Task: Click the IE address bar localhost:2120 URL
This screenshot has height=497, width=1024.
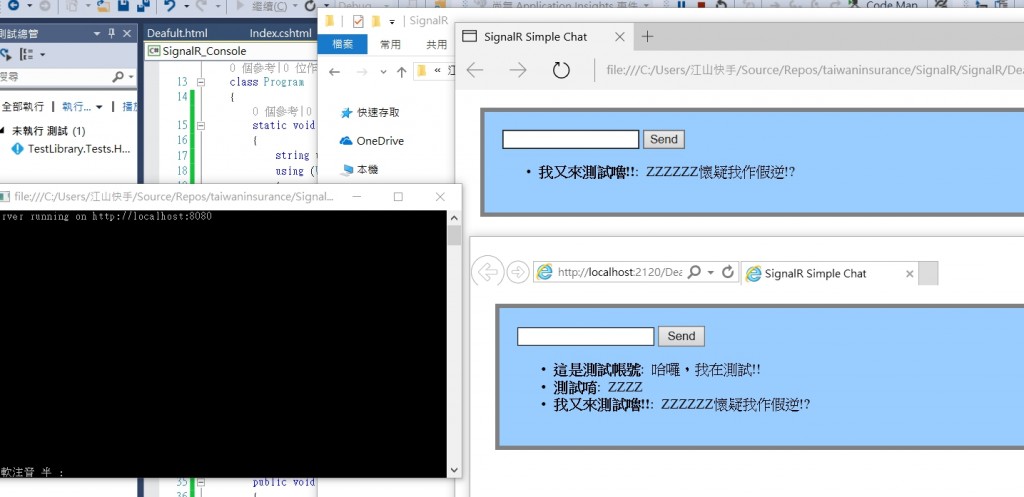Action: click(619, 272)
